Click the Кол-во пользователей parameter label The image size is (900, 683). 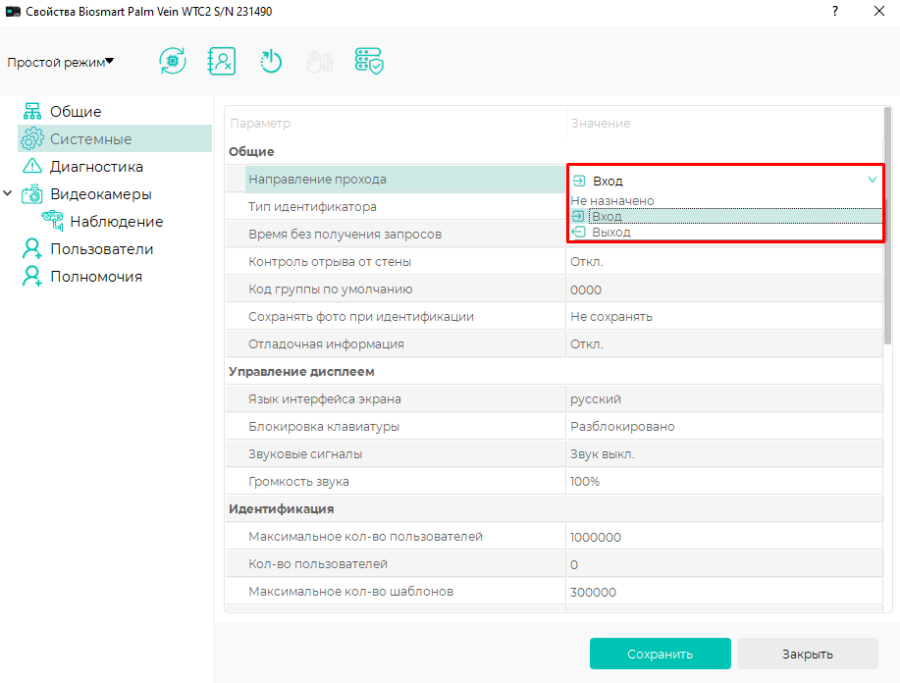click(x=318, y=564)
